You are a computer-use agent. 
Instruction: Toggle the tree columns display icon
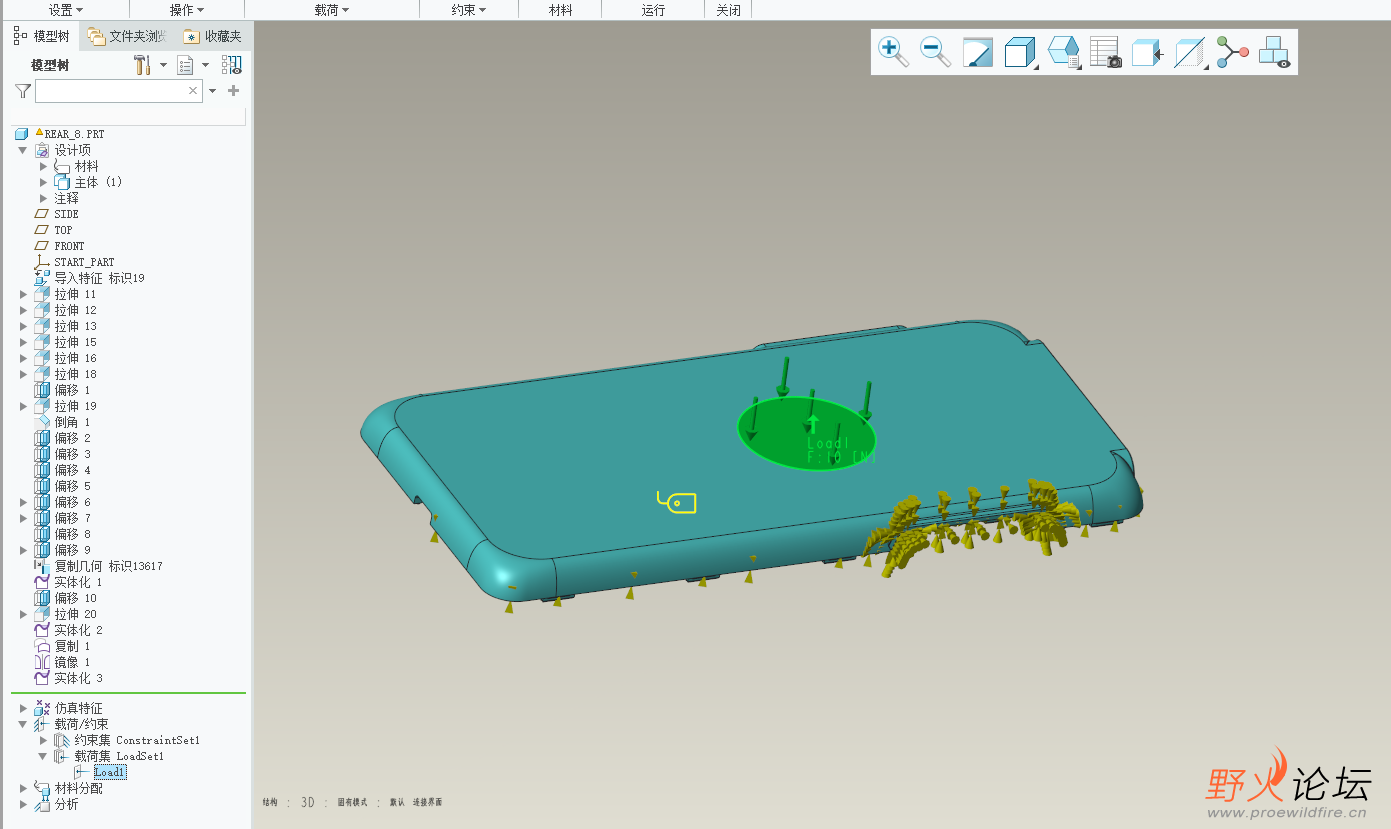(232, 65)
